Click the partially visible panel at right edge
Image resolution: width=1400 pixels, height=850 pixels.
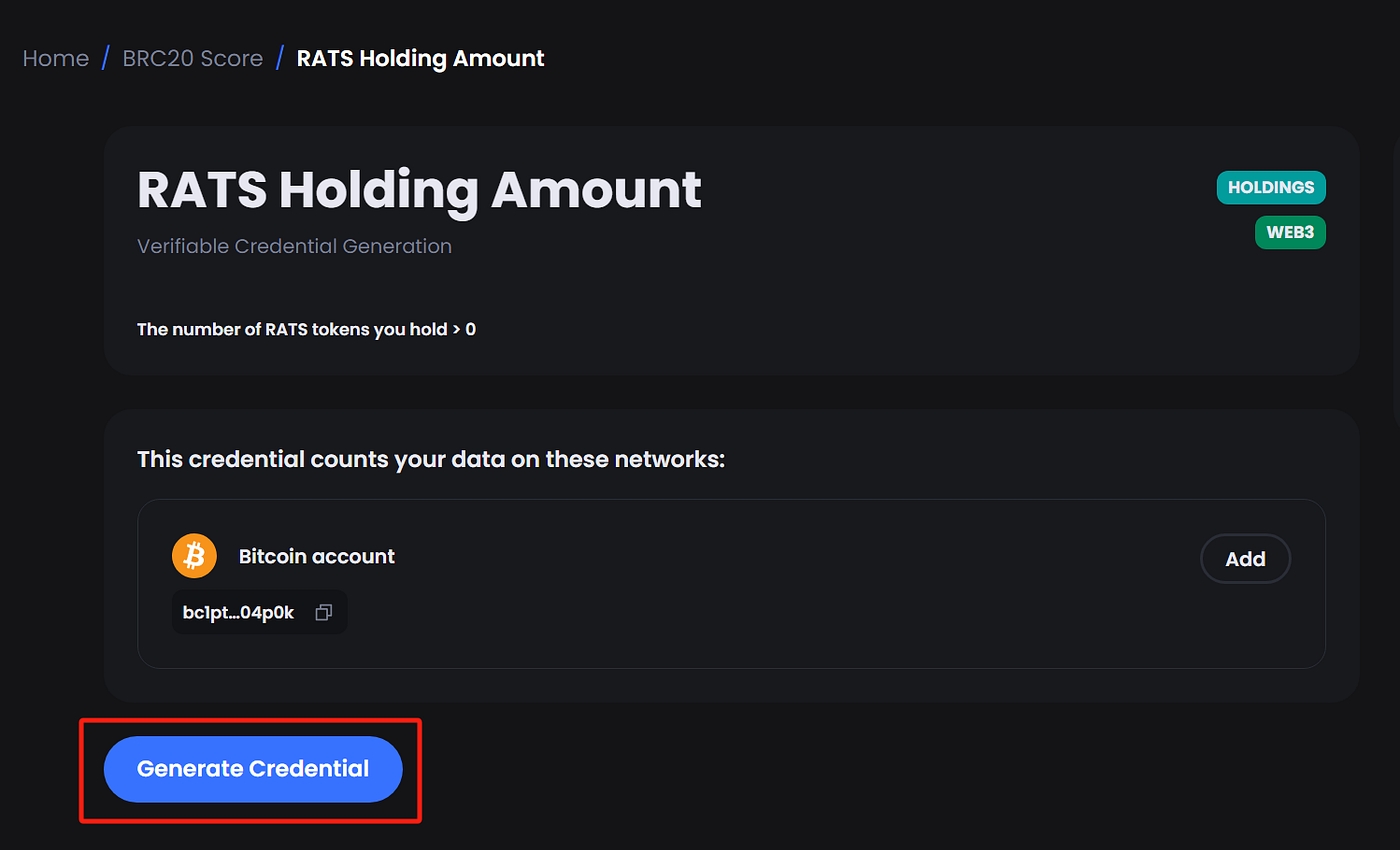pos(1396,280)
